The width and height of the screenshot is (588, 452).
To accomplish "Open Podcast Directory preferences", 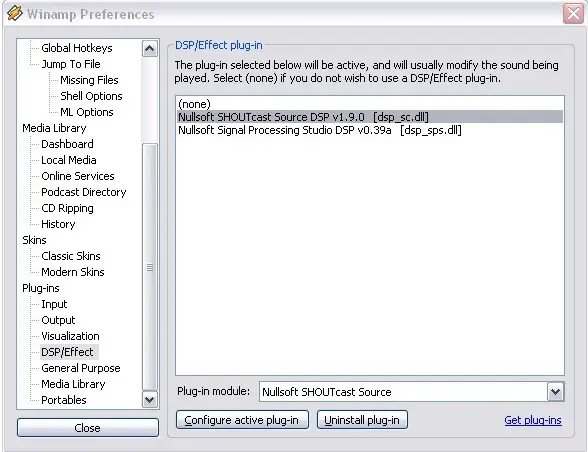I will [84, 192].
